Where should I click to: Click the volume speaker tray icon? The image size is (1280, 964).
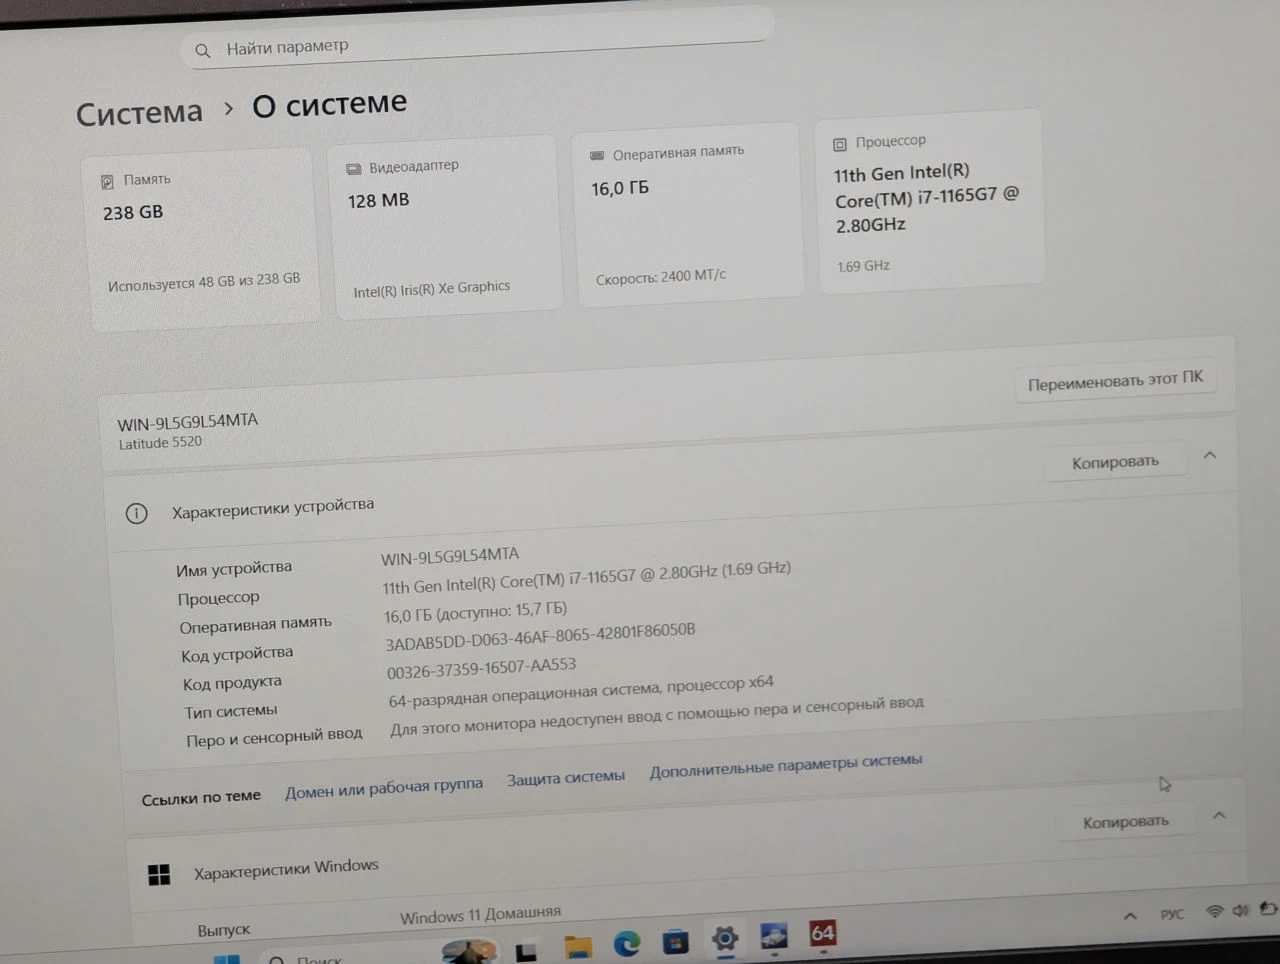coord(1241,910)
